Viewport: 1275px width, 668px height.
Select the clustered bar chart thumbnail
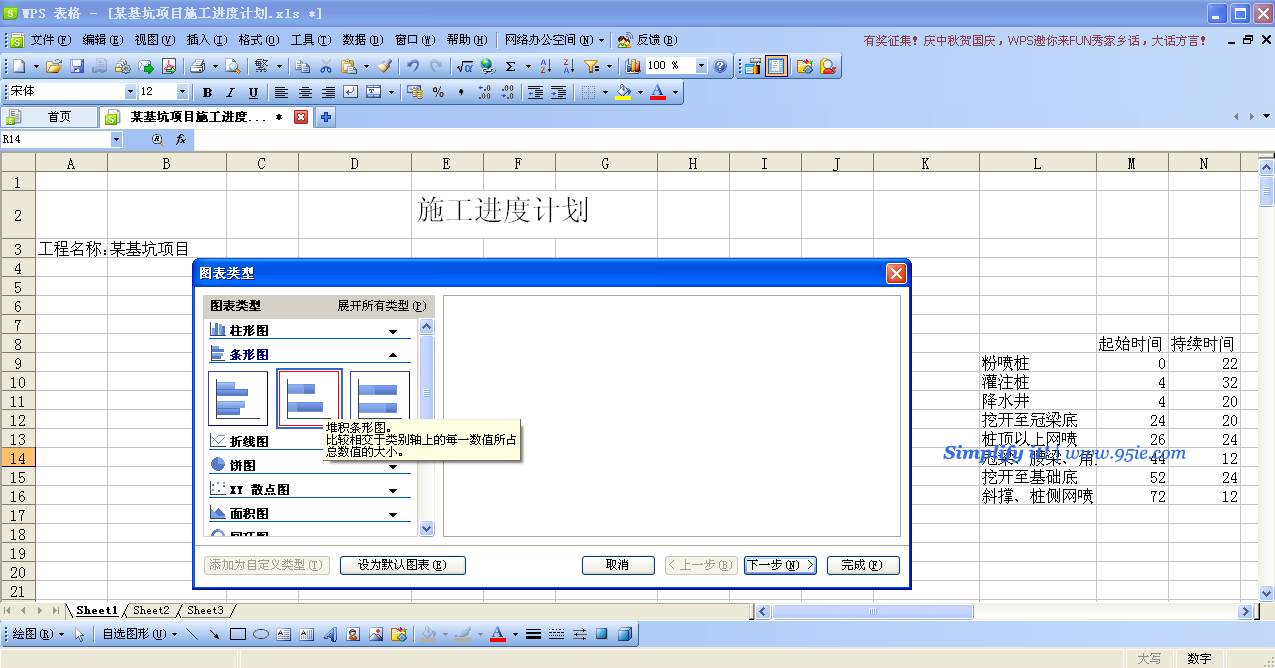coord(238,398)
